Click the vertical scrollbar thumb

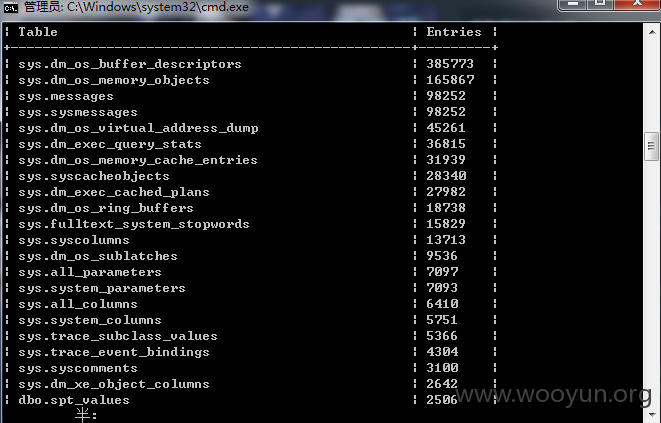(x=651, y=146)
